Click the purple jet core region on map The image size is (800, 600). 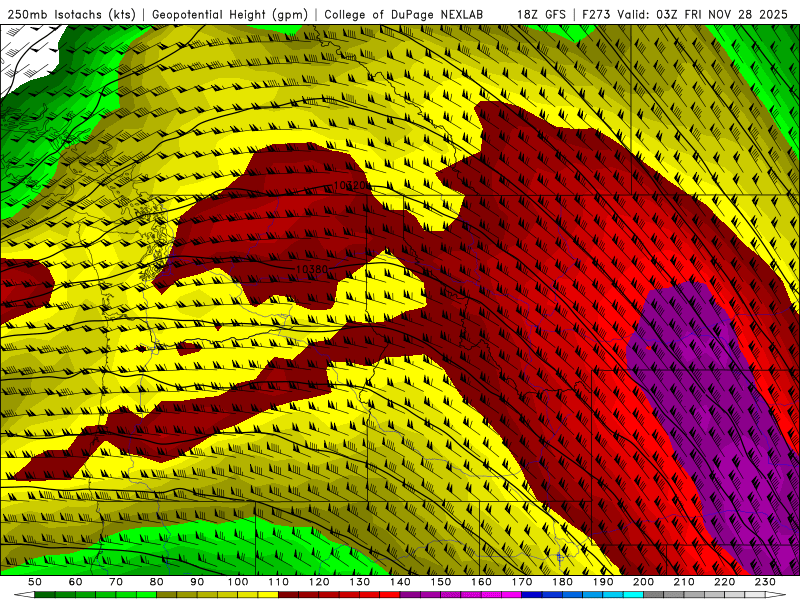[x=714, y=429]
